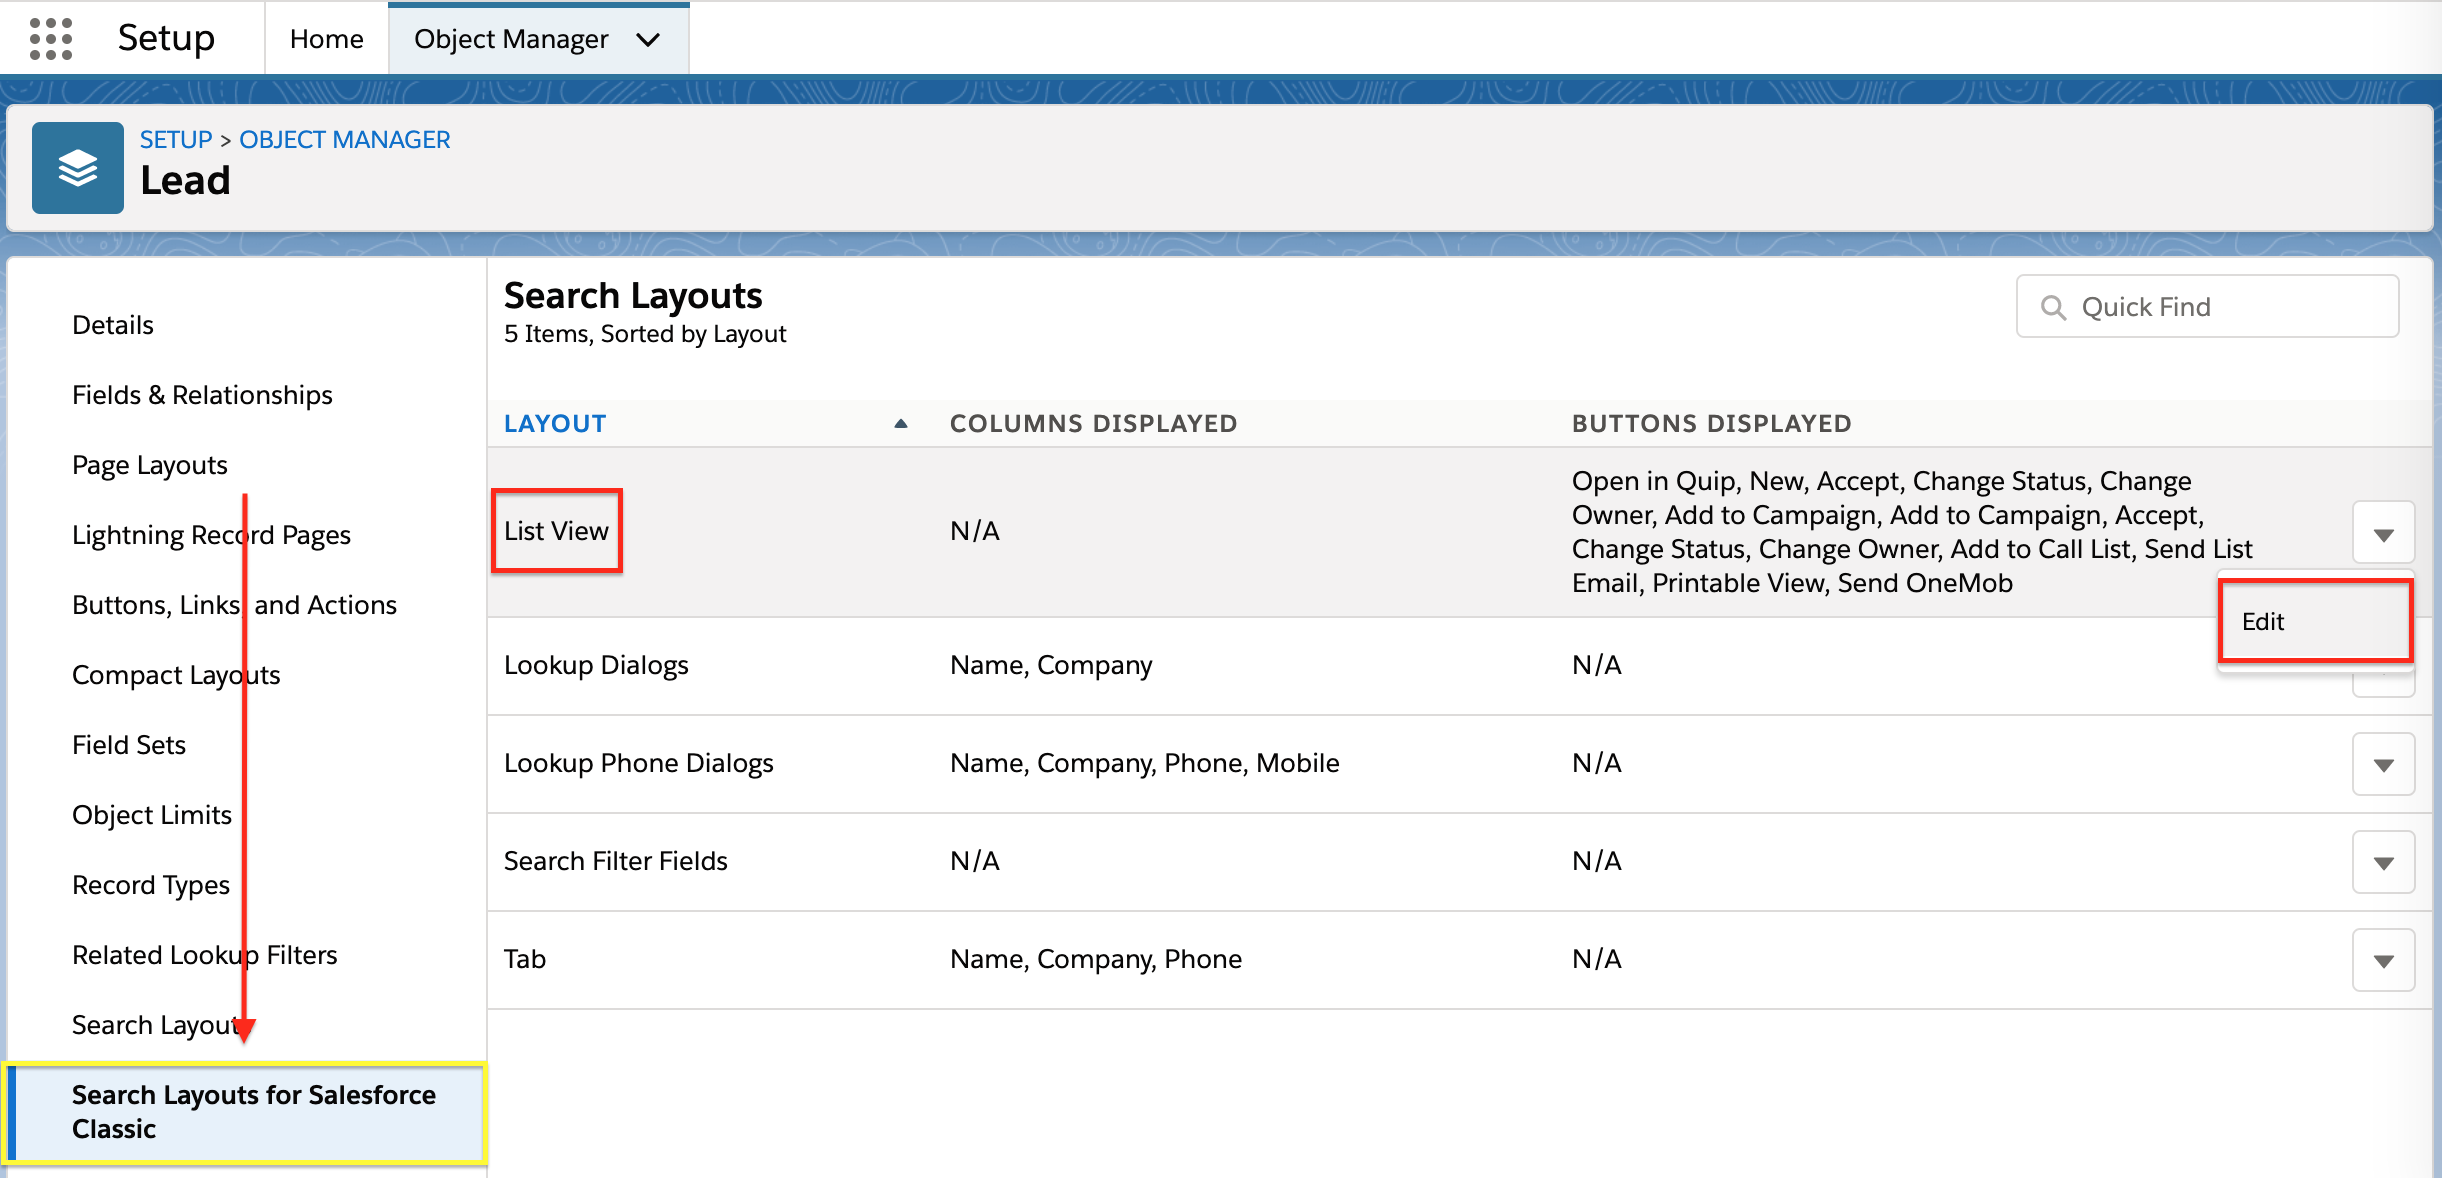Click the Lead object layers icon

(78, 168)
